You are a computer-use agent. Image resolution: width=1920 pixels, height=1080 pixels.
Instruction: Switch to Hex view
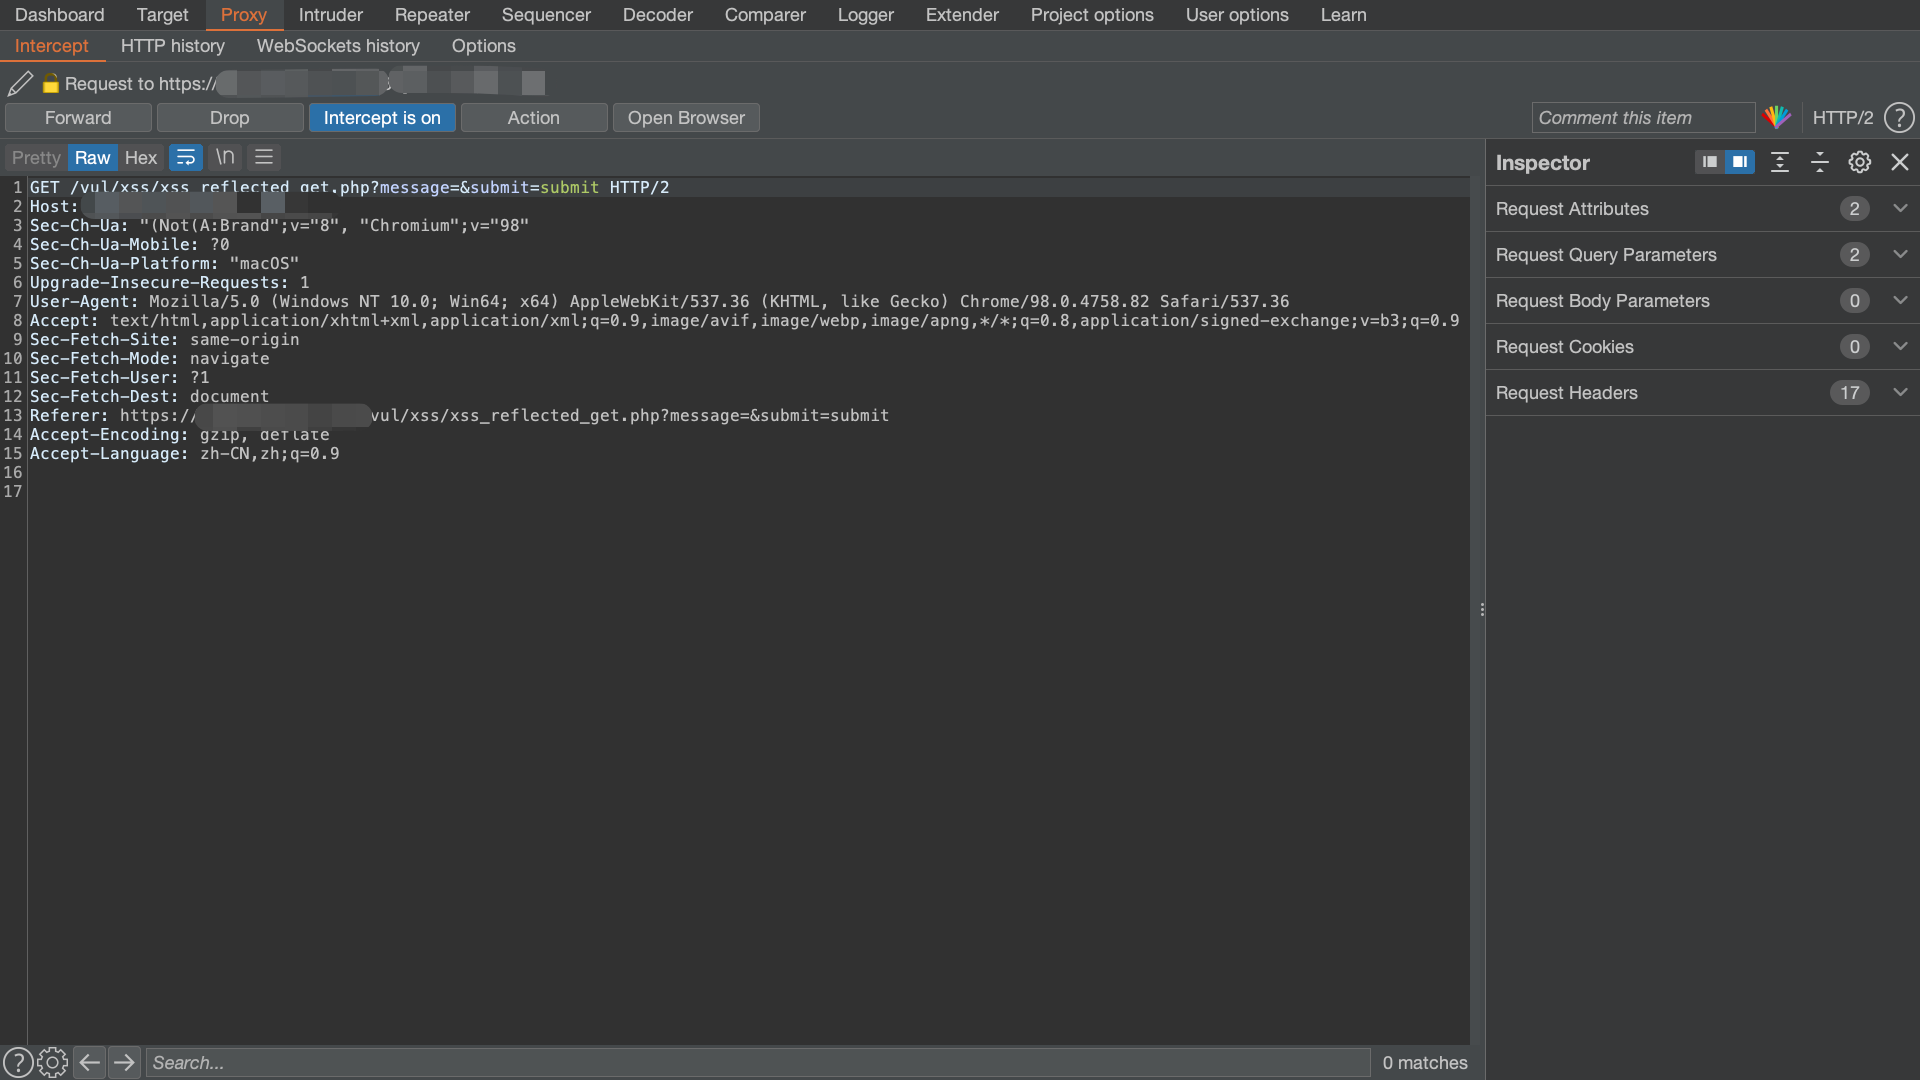(x=141, y=158)
